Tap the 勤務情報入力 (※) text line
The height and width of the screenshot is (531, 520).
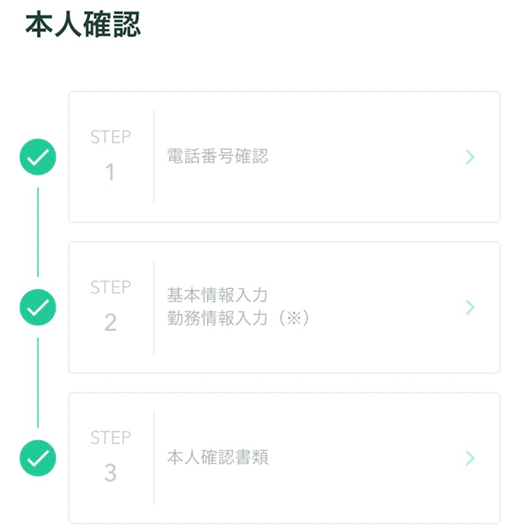(x=238, y=318)
